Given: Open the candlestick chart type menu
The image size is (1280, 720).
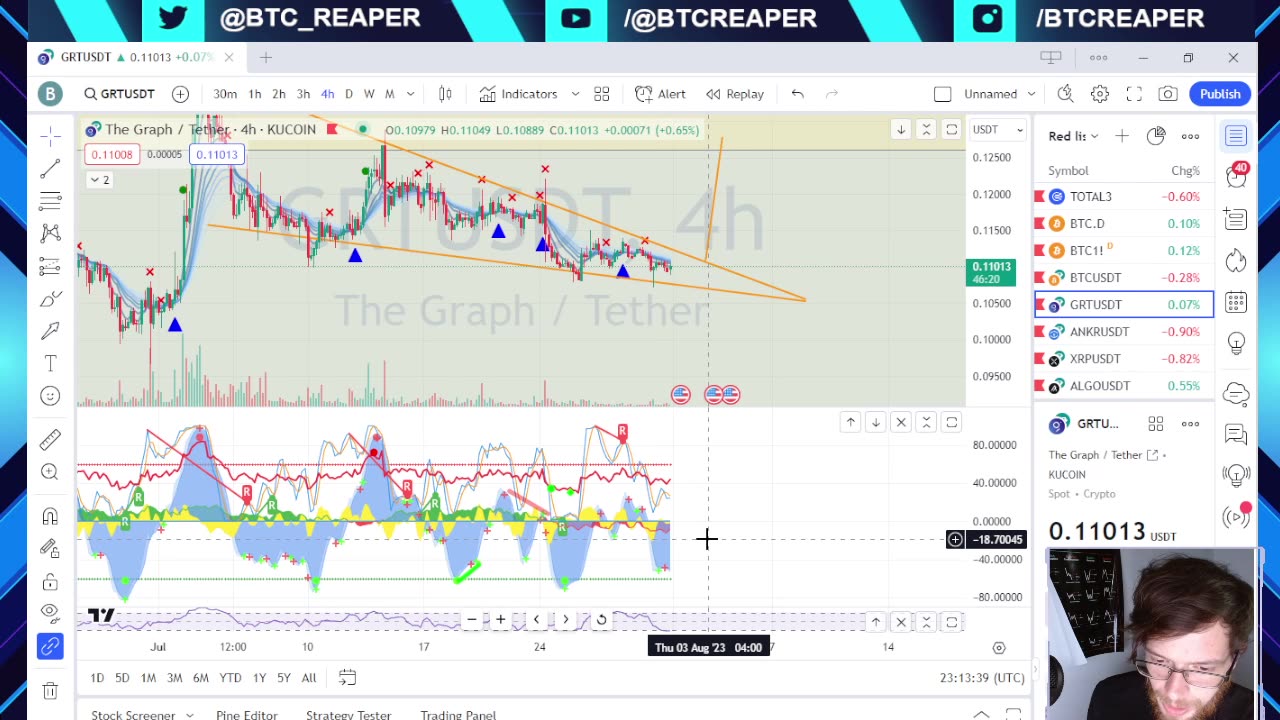Looking at the screenshot, I should click(x=445, y=94).
